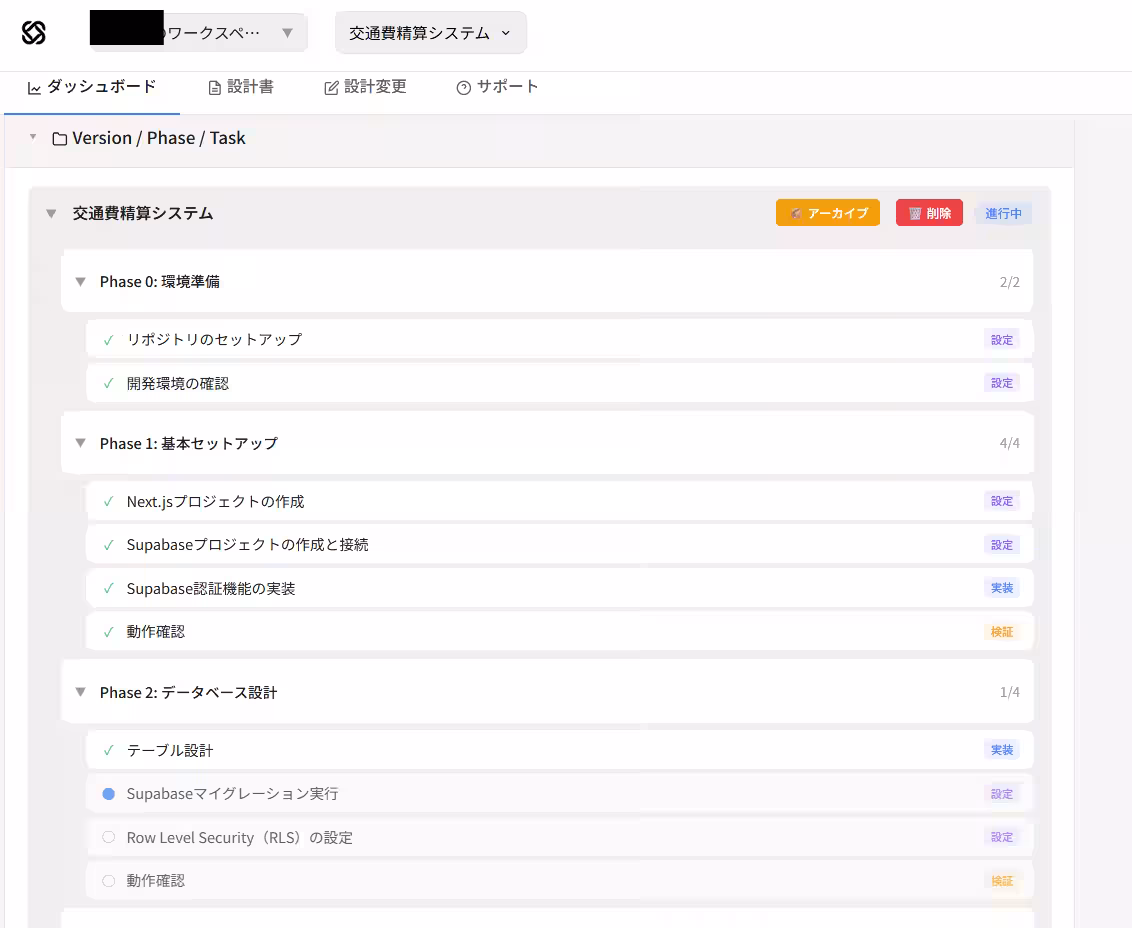This screenshot has height=928, width=1132.
Task: Click the archive icon inside the アーカイブ button
Action: point(795,212)
